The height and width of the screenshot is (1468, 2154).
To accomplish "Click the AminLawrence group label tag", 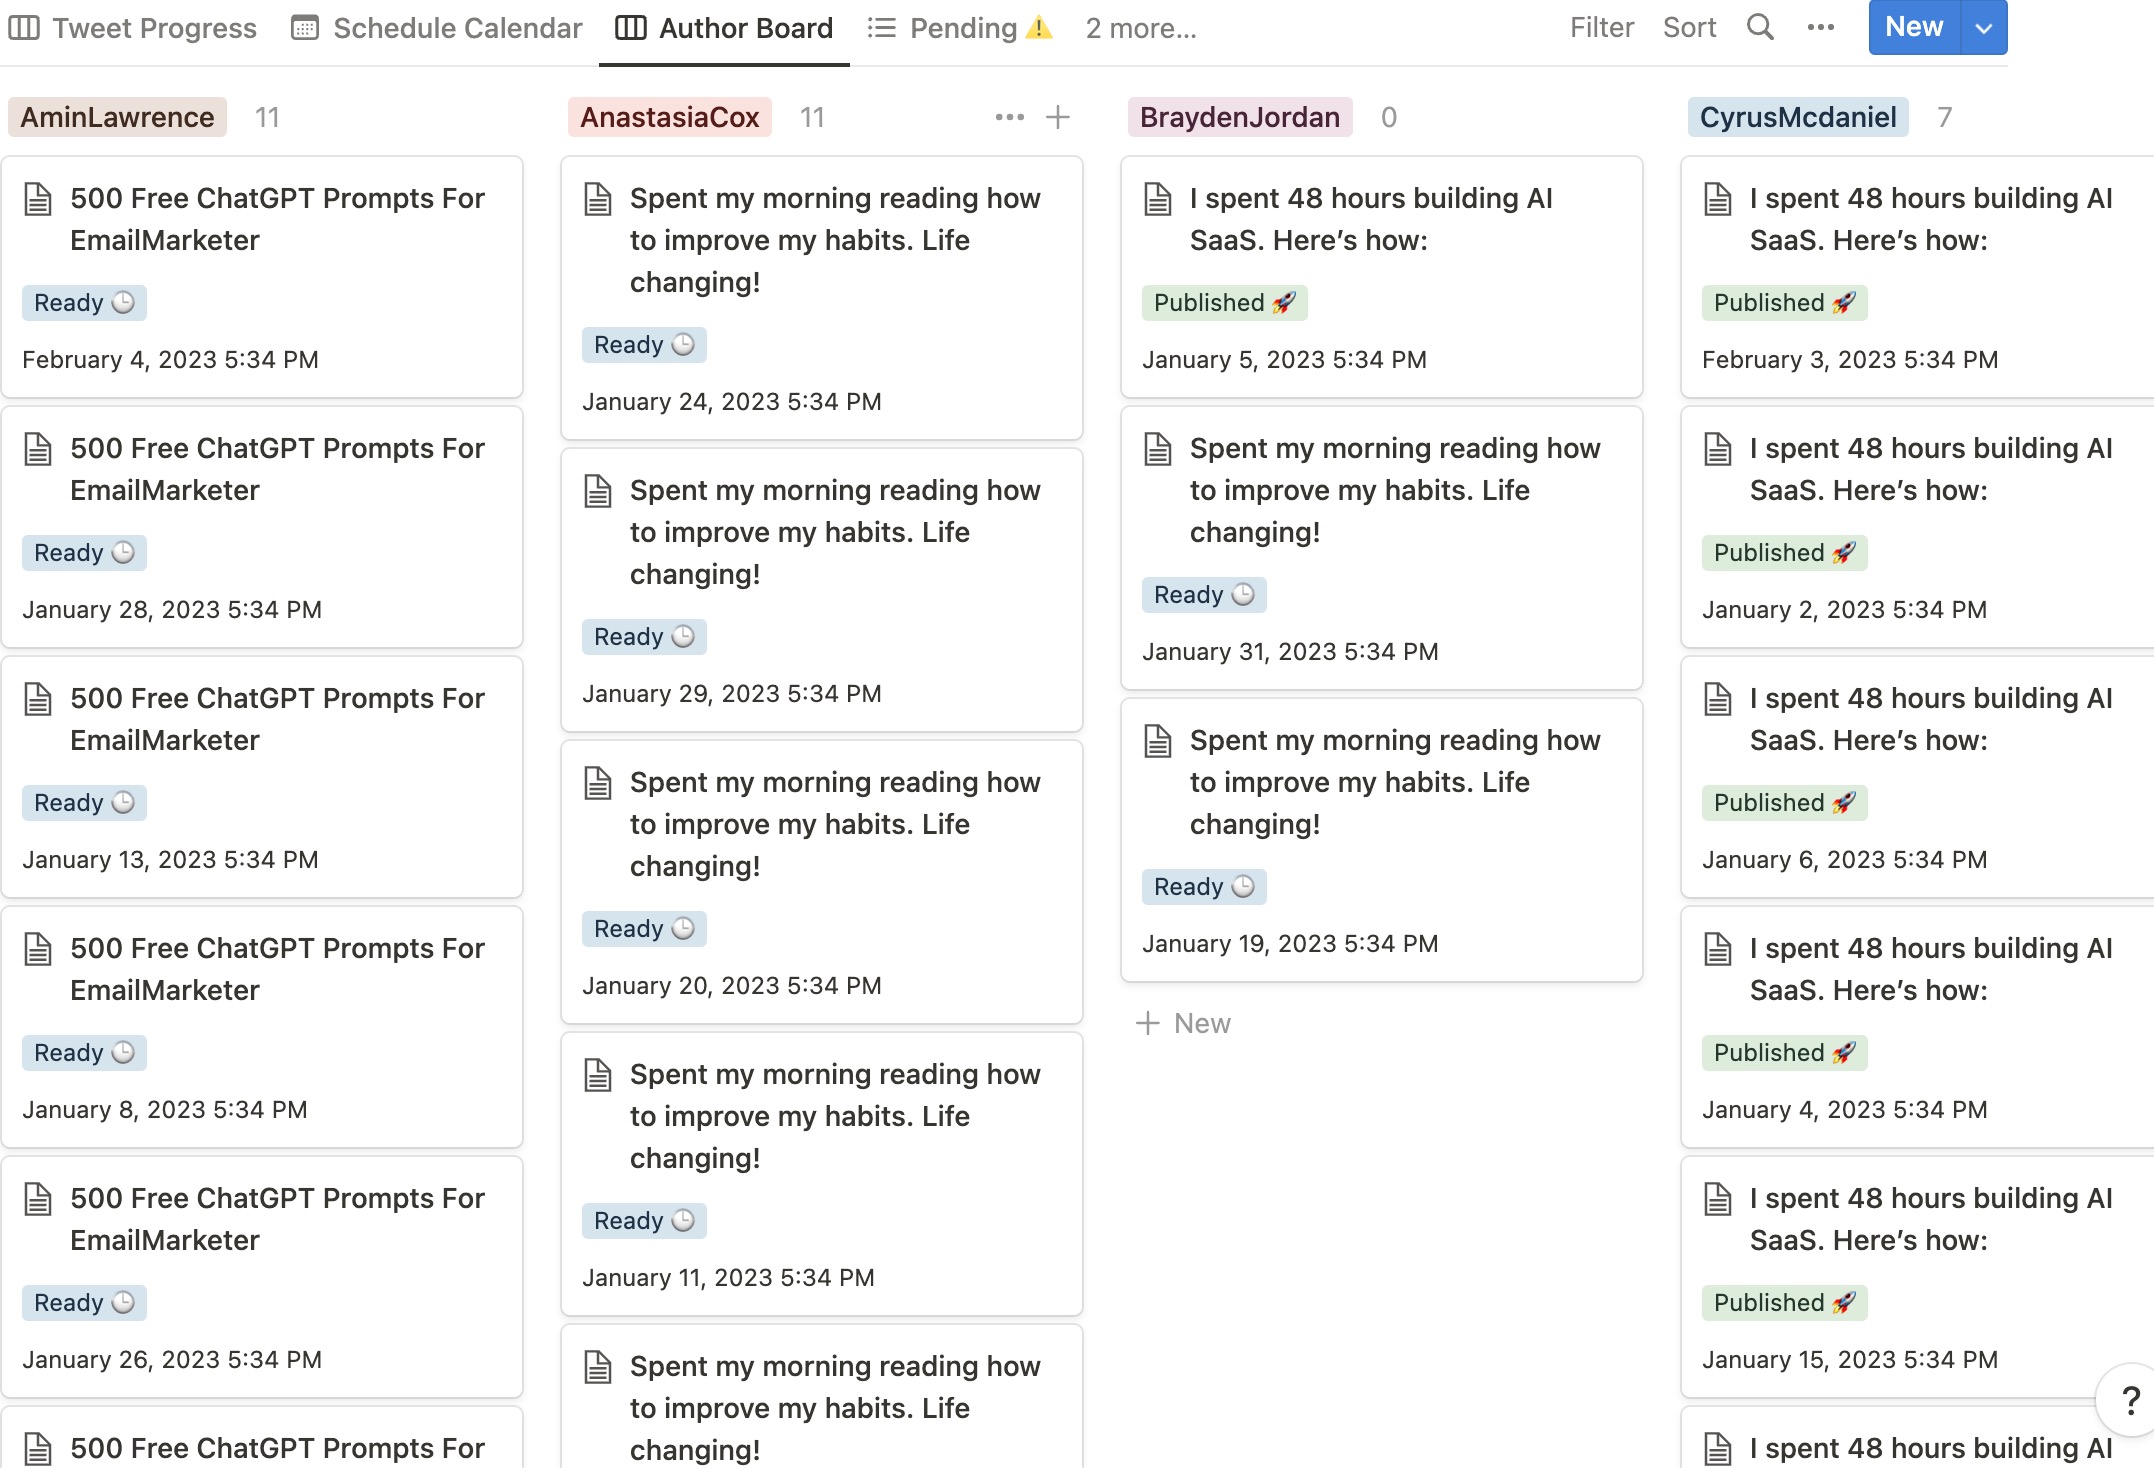I will 117,117.
